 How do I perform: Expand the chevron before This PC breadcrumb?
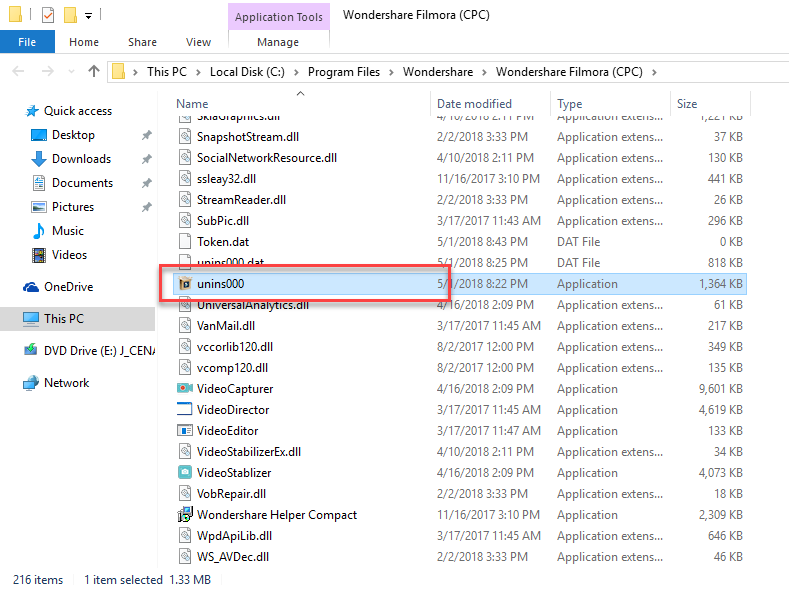click(135, 72)
